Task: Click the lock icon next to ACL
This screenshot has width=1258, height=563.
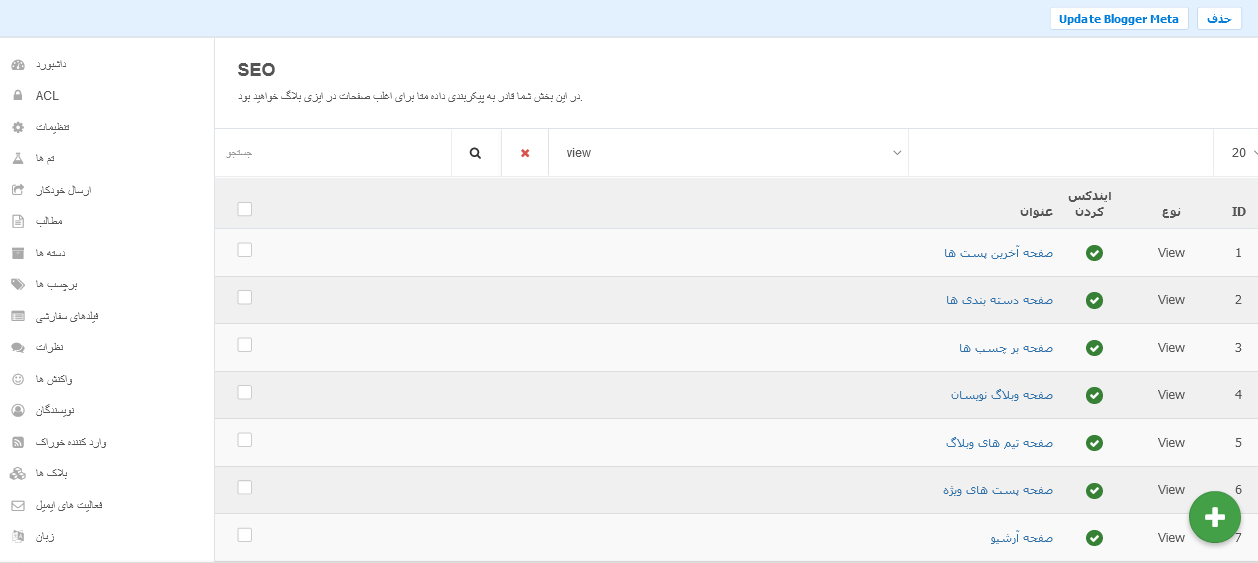Action: pos(18,96)
